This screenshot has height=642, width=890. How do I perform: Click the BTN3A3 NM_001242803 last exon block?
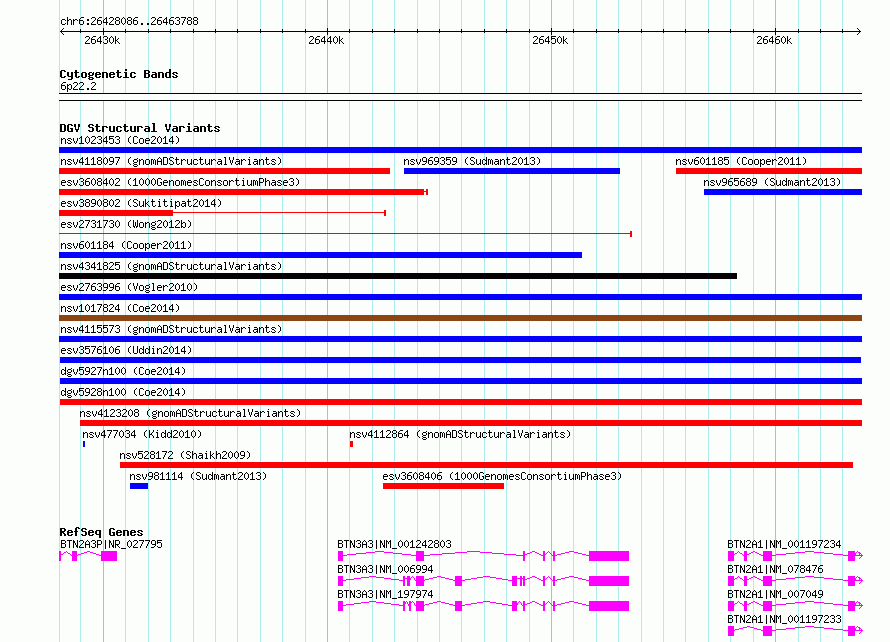(x=609, y=556)
